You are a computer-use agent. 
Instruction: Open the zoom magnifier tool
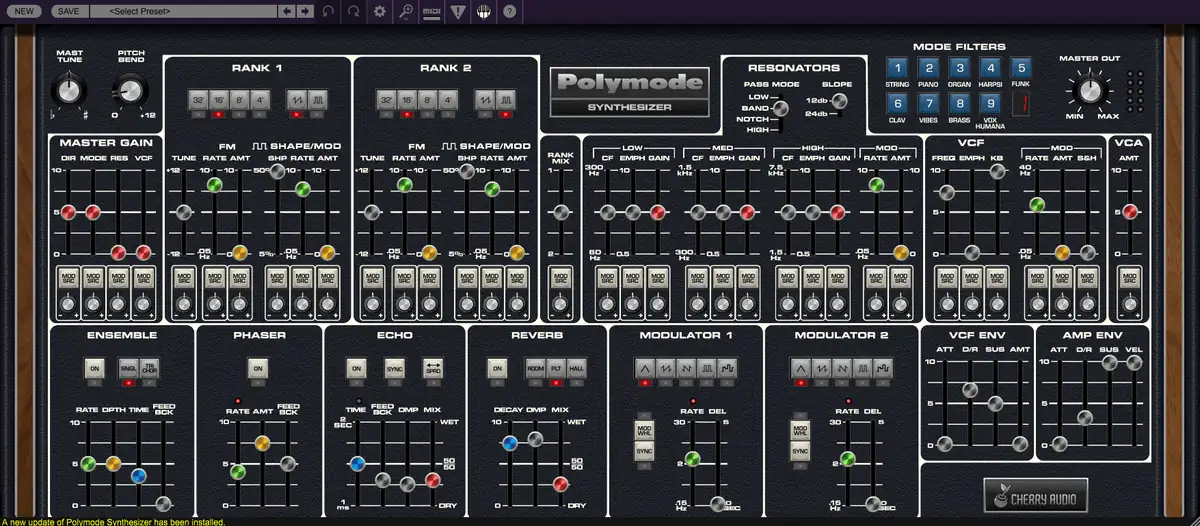pyautogui.click(x=405, y=12)
